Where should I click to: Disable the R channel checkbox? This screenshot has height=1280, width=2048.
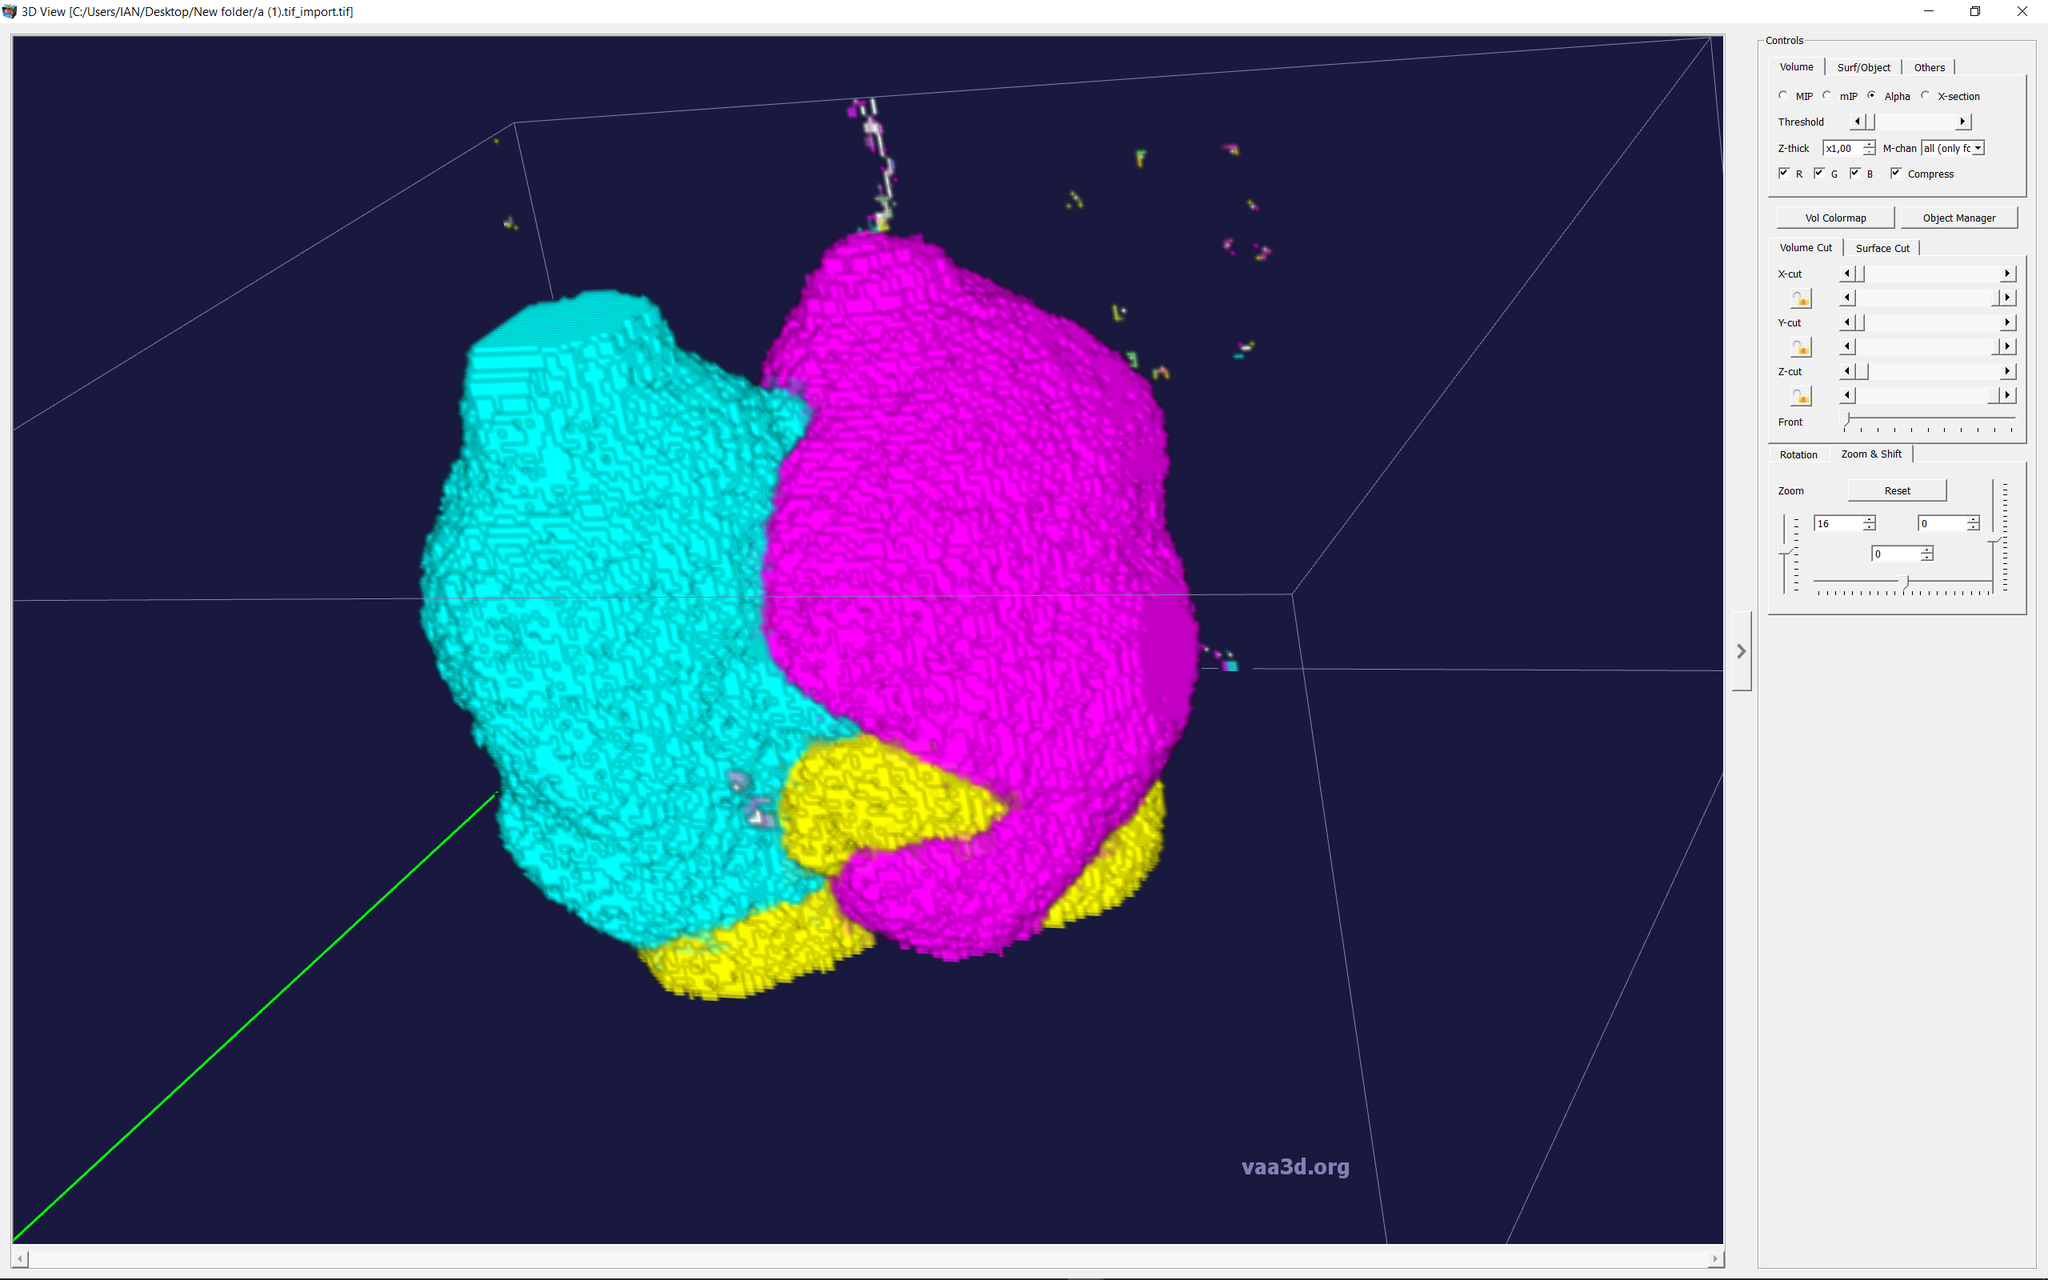(1784, 173)
